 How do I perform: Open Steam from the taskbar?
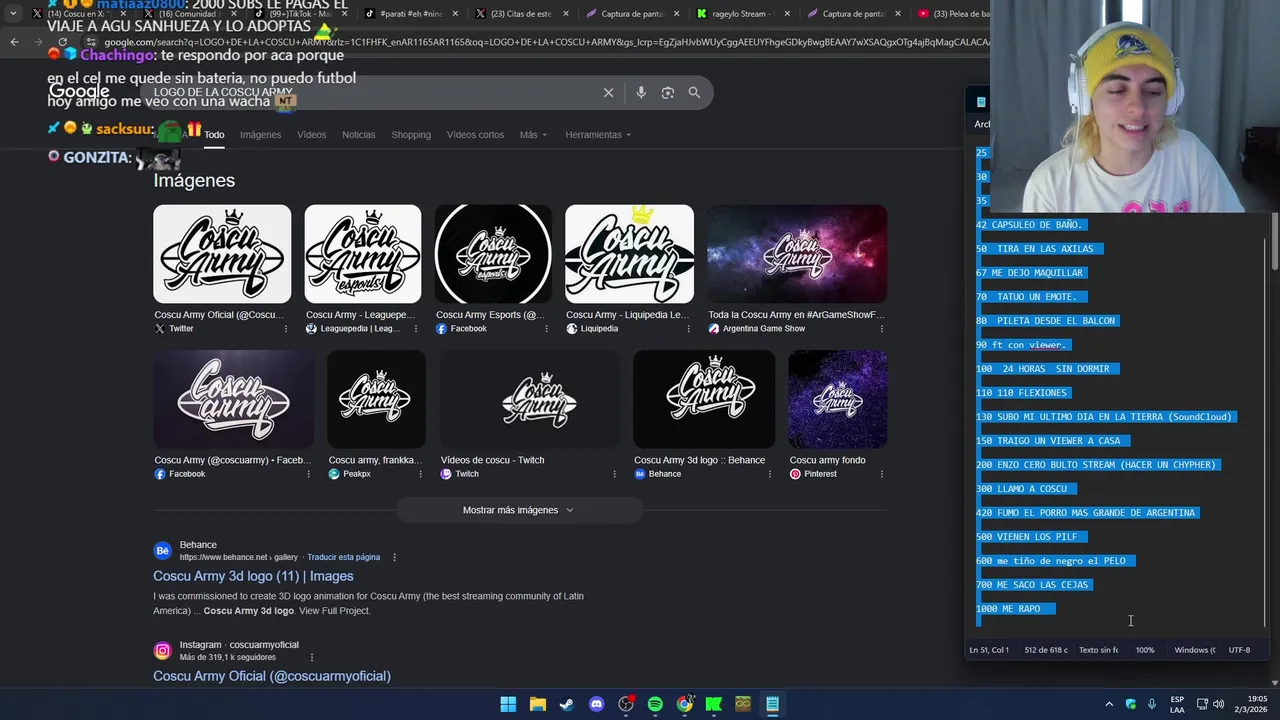pos(567,704)
